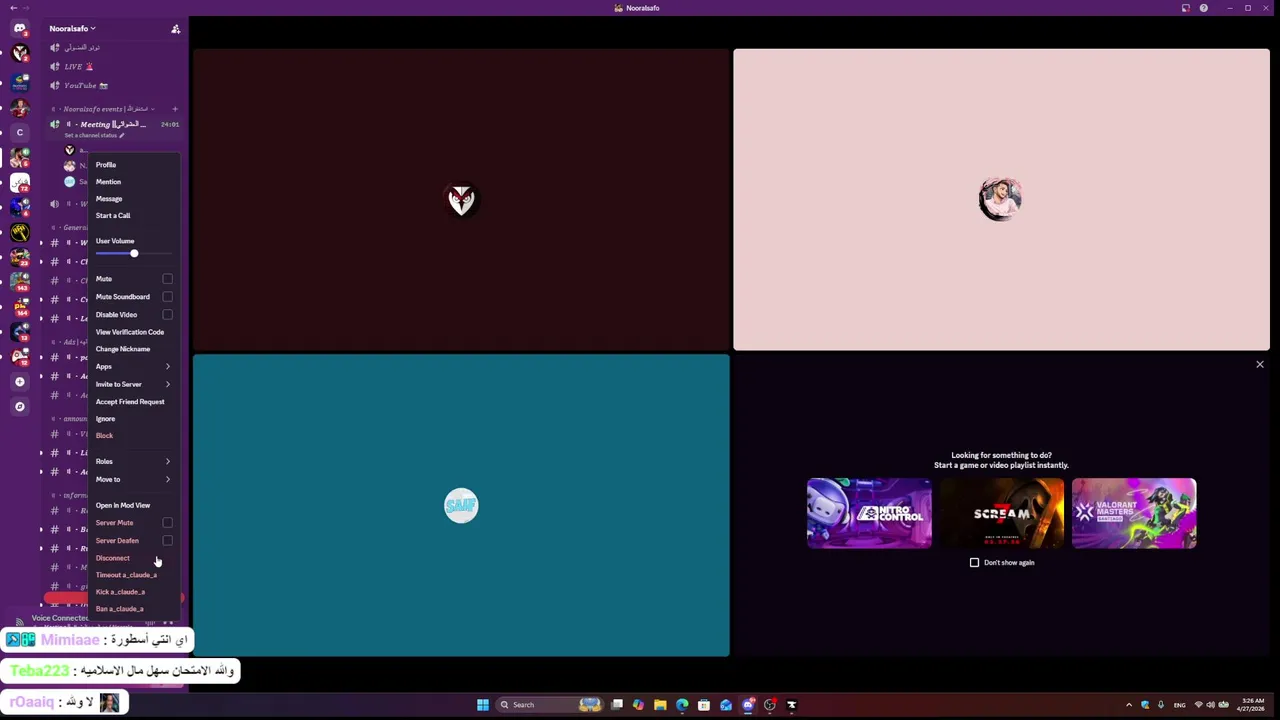Expand the Move to submenu
This screenshot has height=720, width=1280.
(x=134, y=480)
